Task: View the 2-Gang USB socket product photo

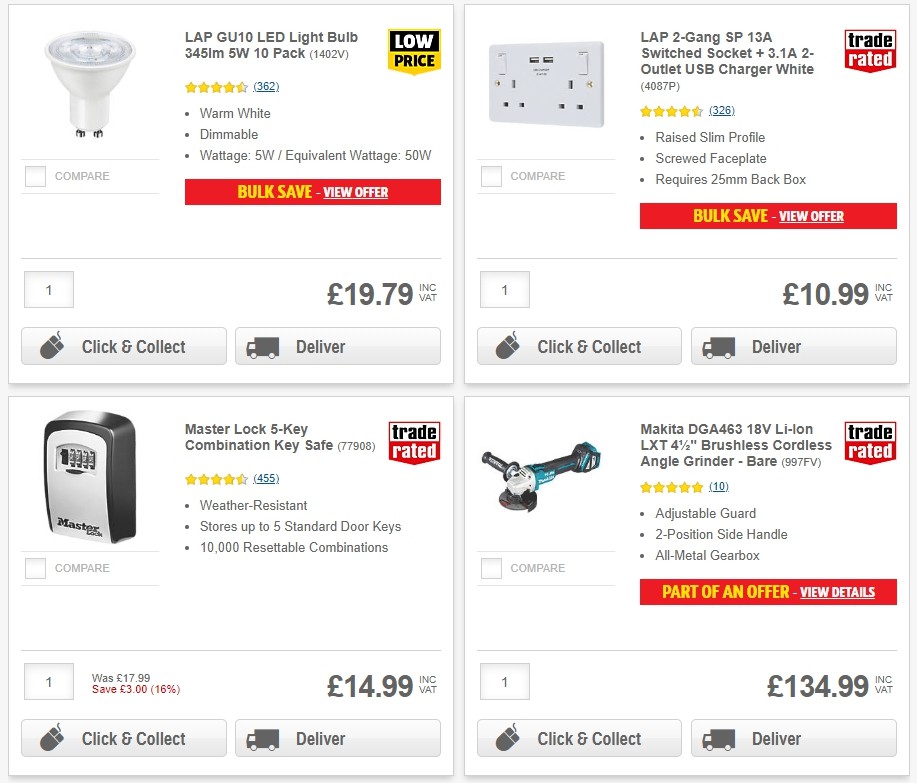Action: [545, 84]
